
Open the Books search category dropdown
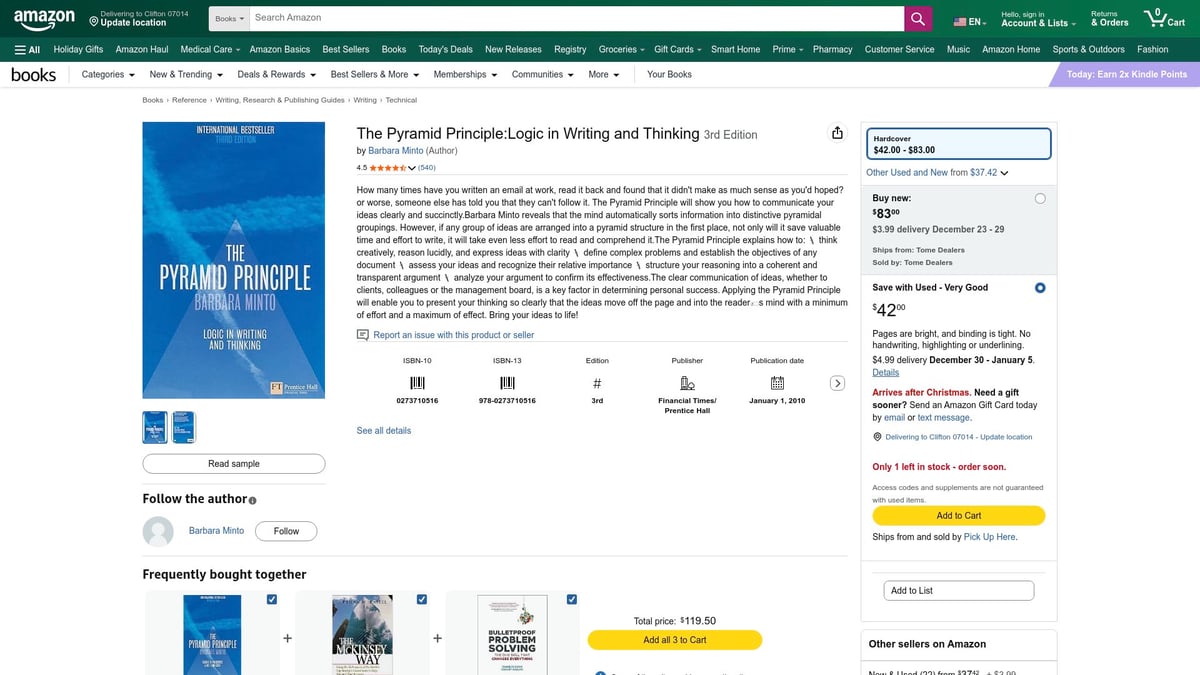pyautogui.click(x=228, y=17)
